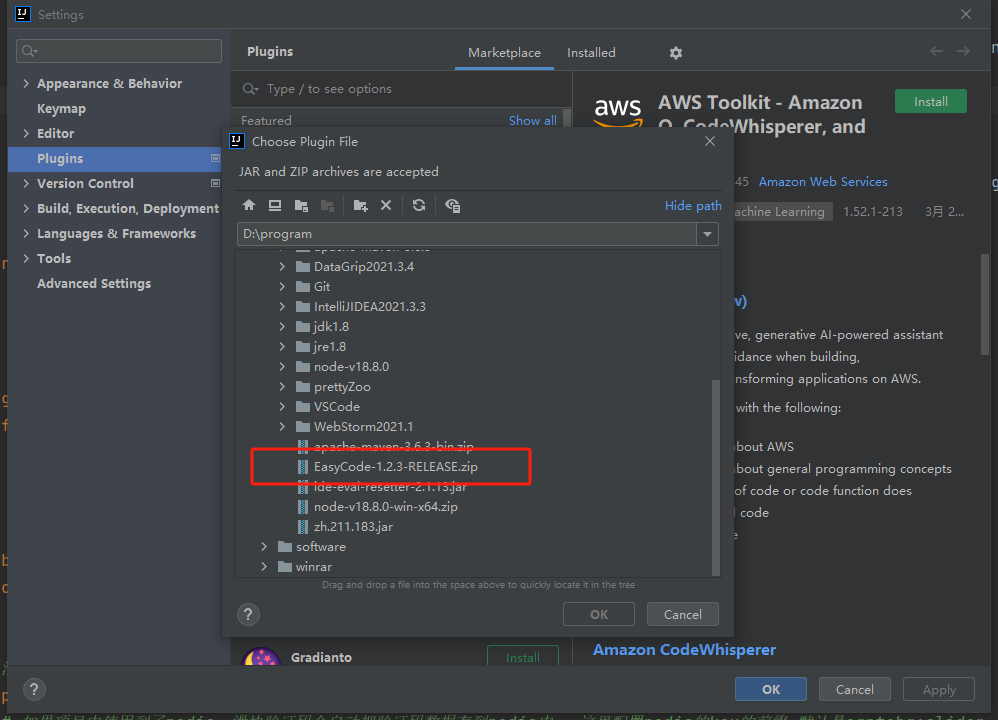Expand Version Control section
Viewport: 998px width, 720px height.
26,183
